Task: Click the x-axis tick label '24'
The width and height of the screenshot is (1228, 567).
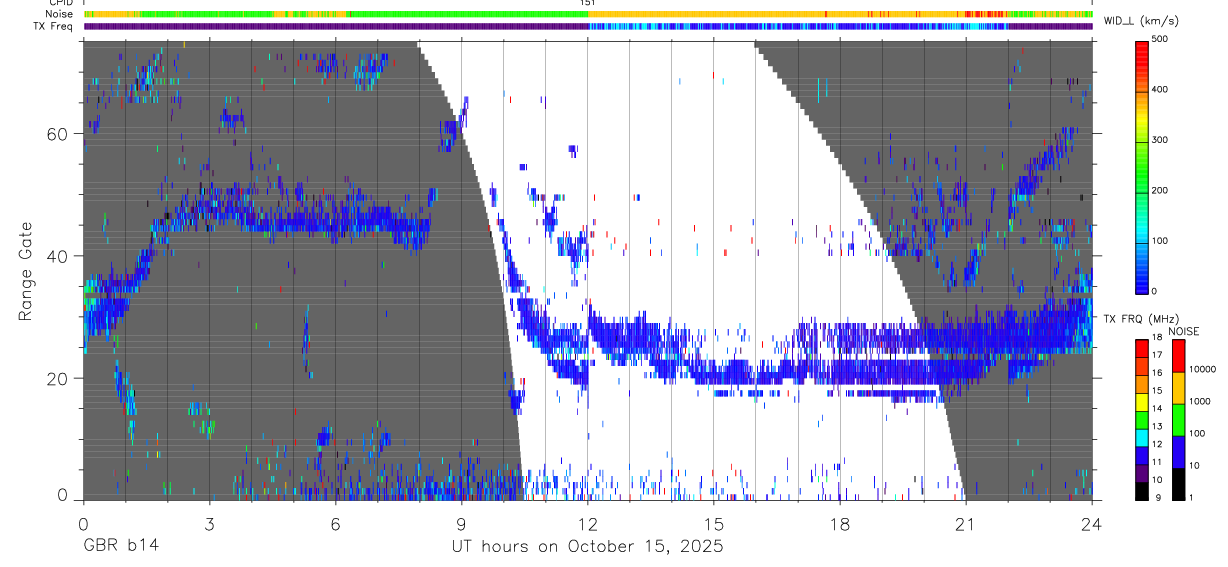Action: pyautogui.click(x=1092, y=523)
